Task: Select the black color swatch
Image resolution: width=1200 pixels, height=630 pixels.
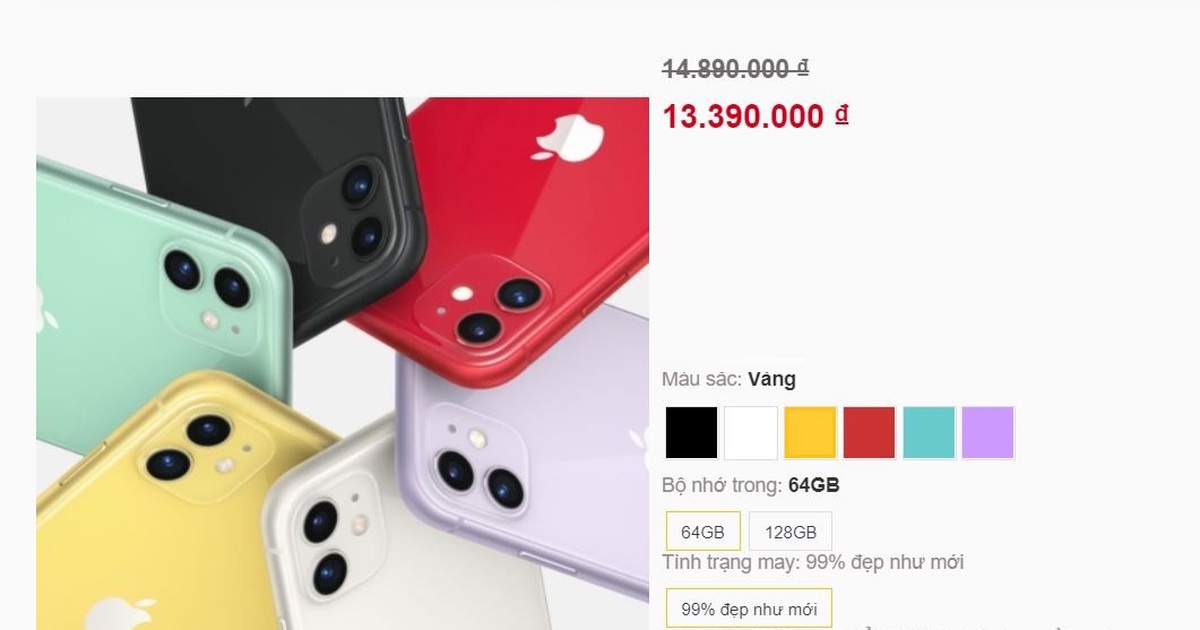Action: (691, 433)
